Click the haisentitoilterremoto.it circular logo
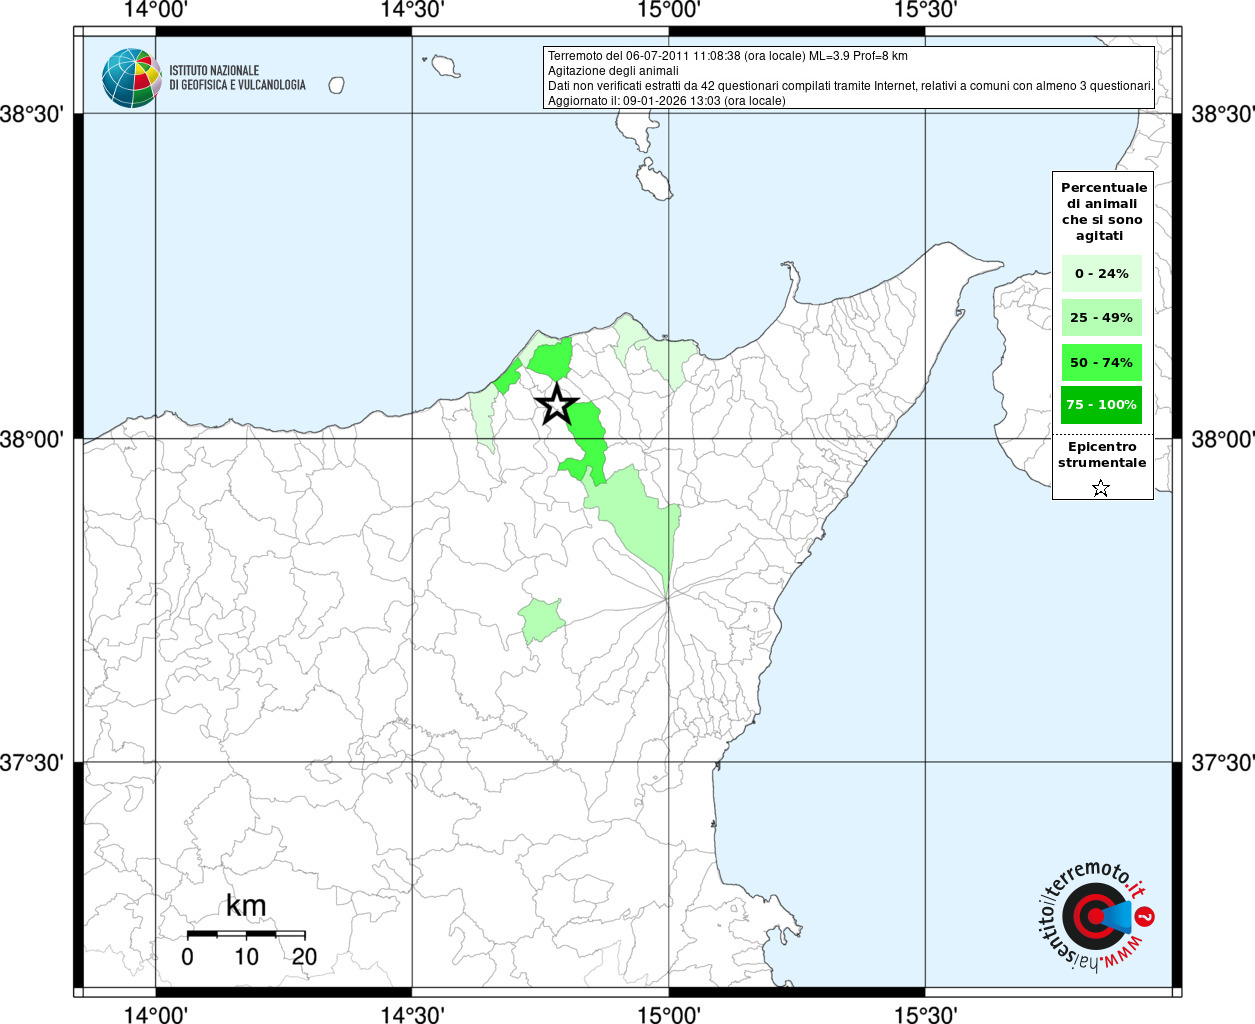Screen dimensions: 1255x1024 tap(1094, 916)
